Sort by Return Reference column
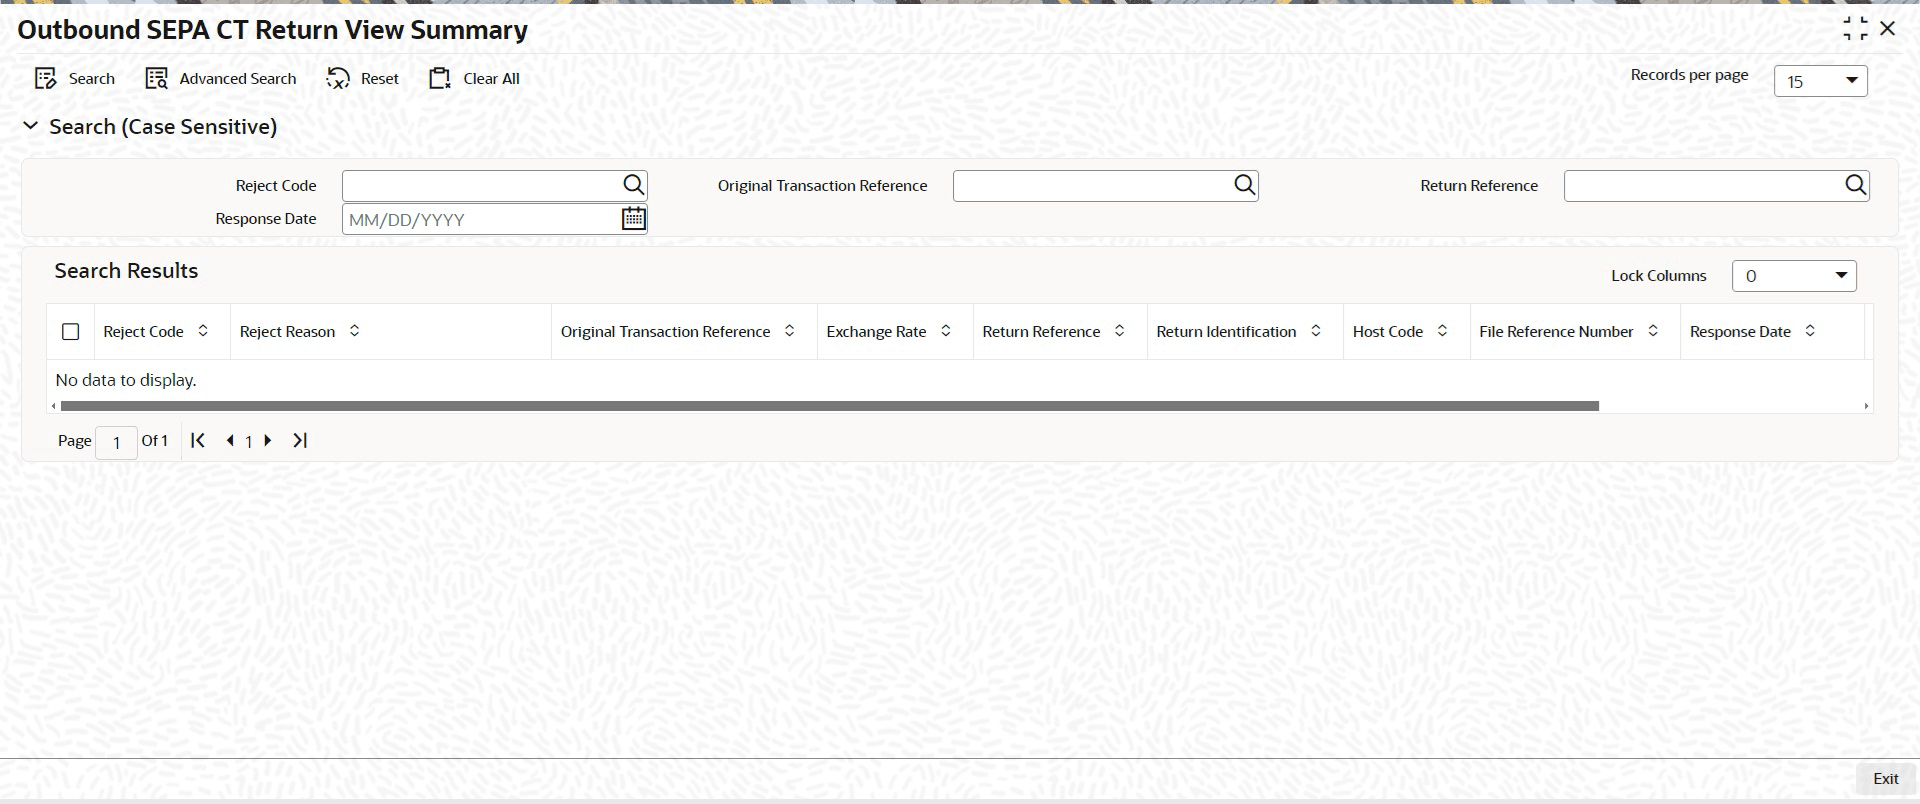The image size is (1920, 804). click(1119, 330)
